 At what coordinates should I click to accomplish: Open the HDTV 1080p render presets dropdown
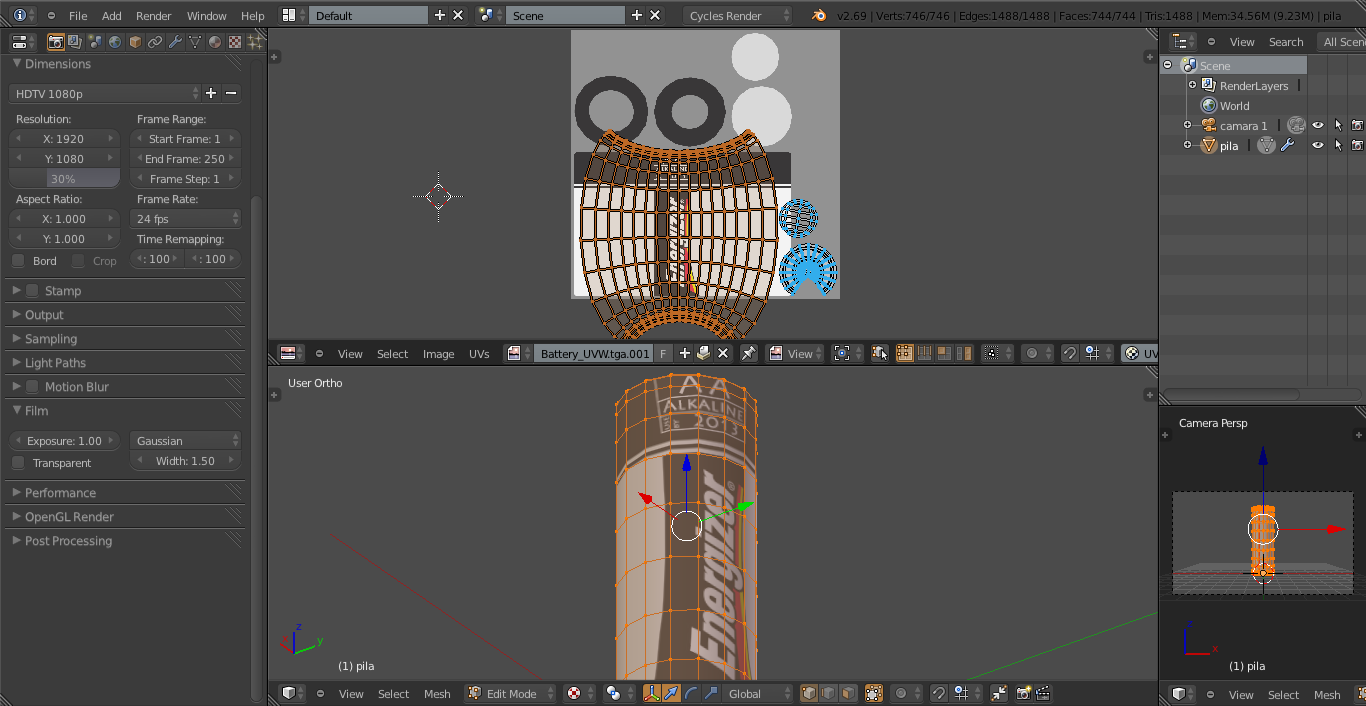coord(104,93)
